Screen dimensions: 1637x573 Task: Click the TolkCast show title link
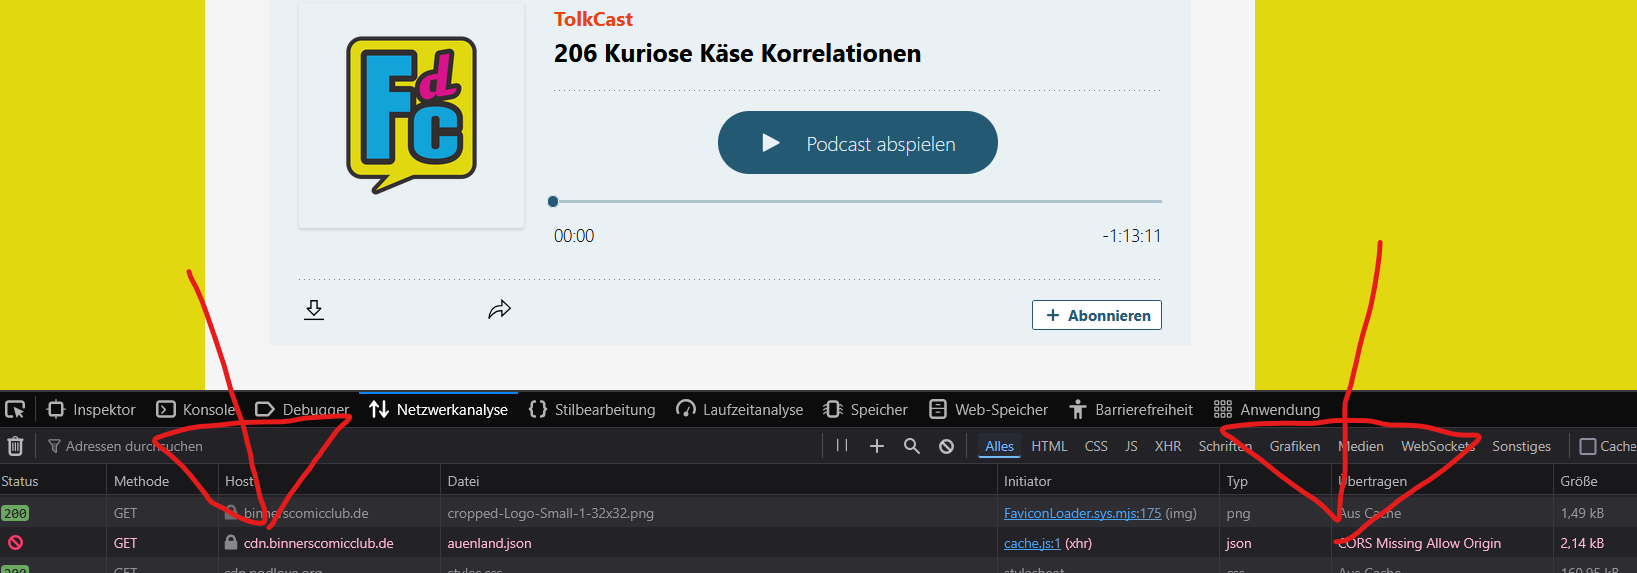tap(593, 19)
